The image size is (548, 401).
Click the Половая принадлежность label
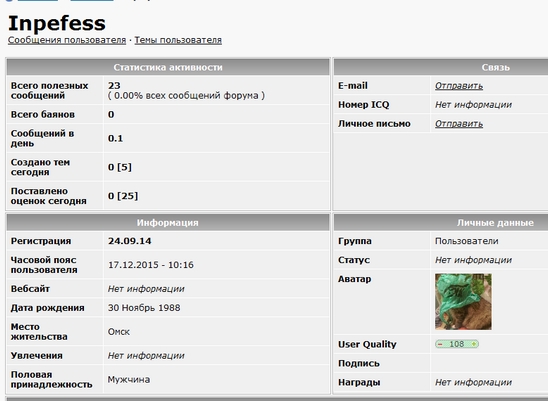[51, 380]
